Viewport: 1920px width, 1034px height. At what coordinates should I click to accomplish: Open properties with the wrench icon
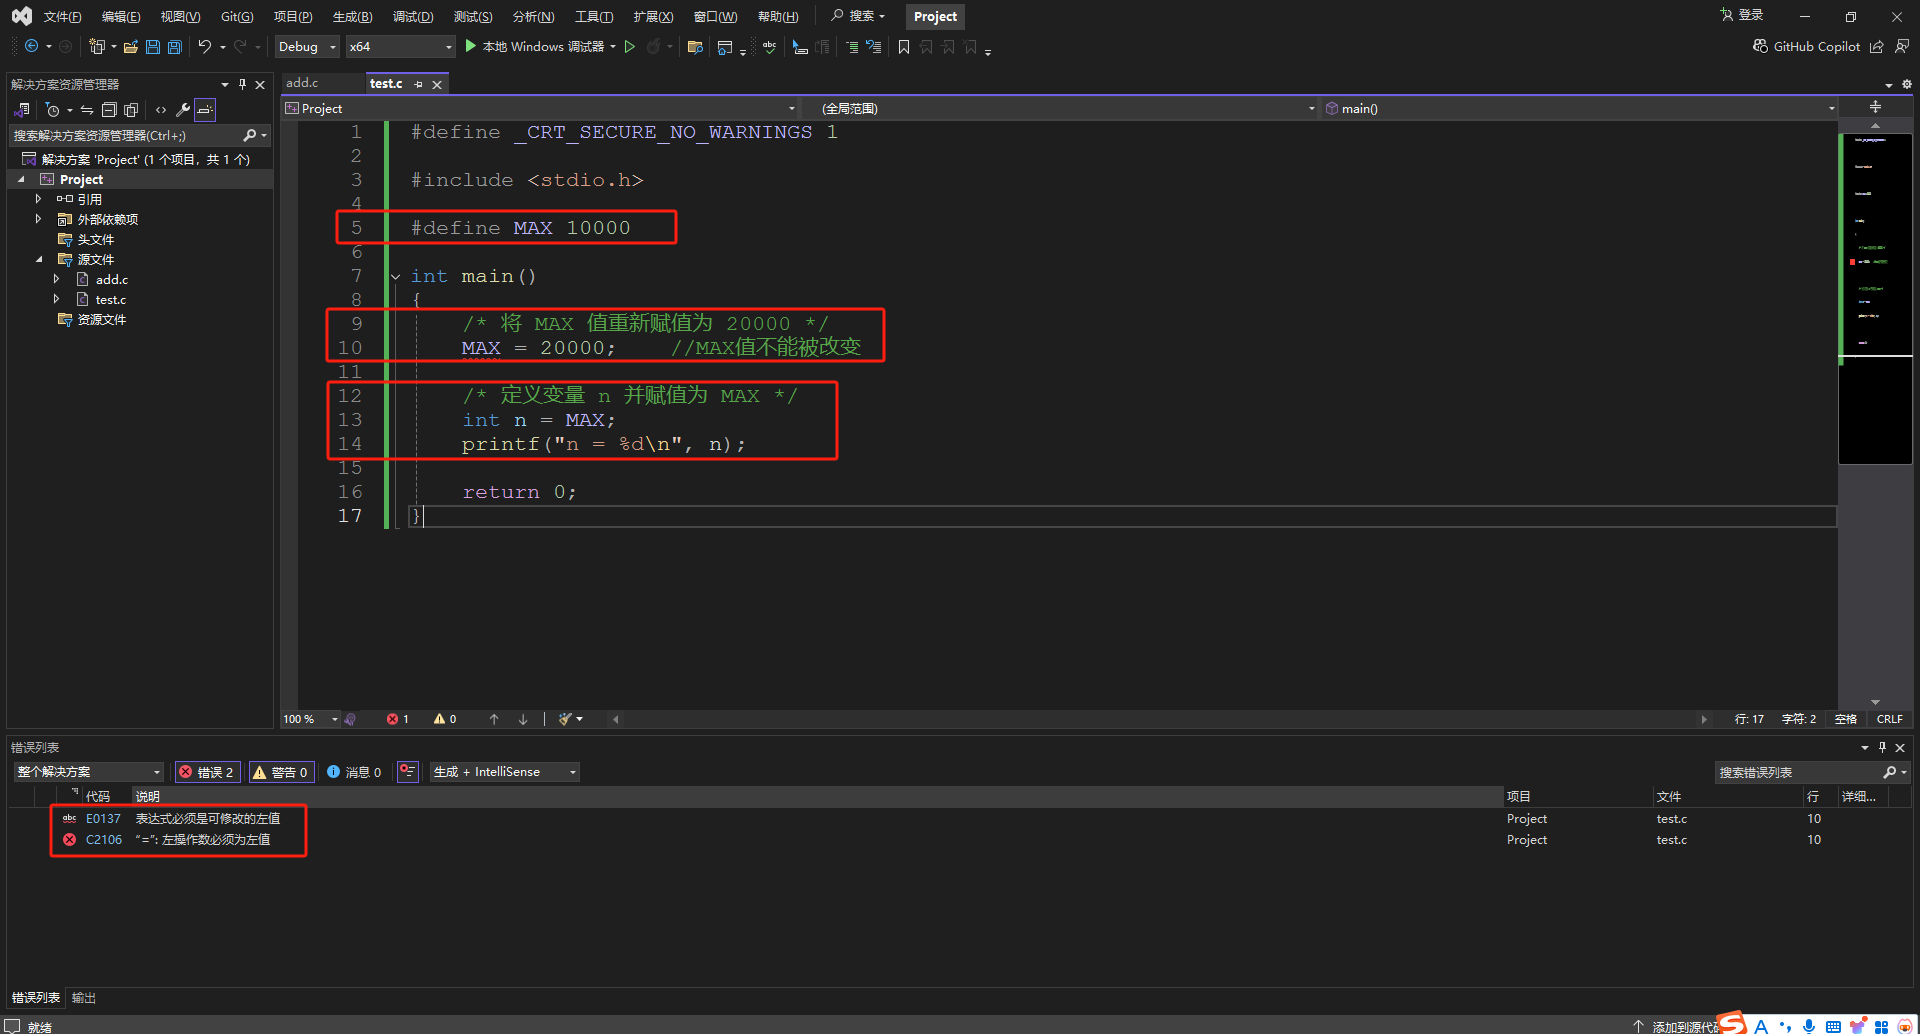183,110
